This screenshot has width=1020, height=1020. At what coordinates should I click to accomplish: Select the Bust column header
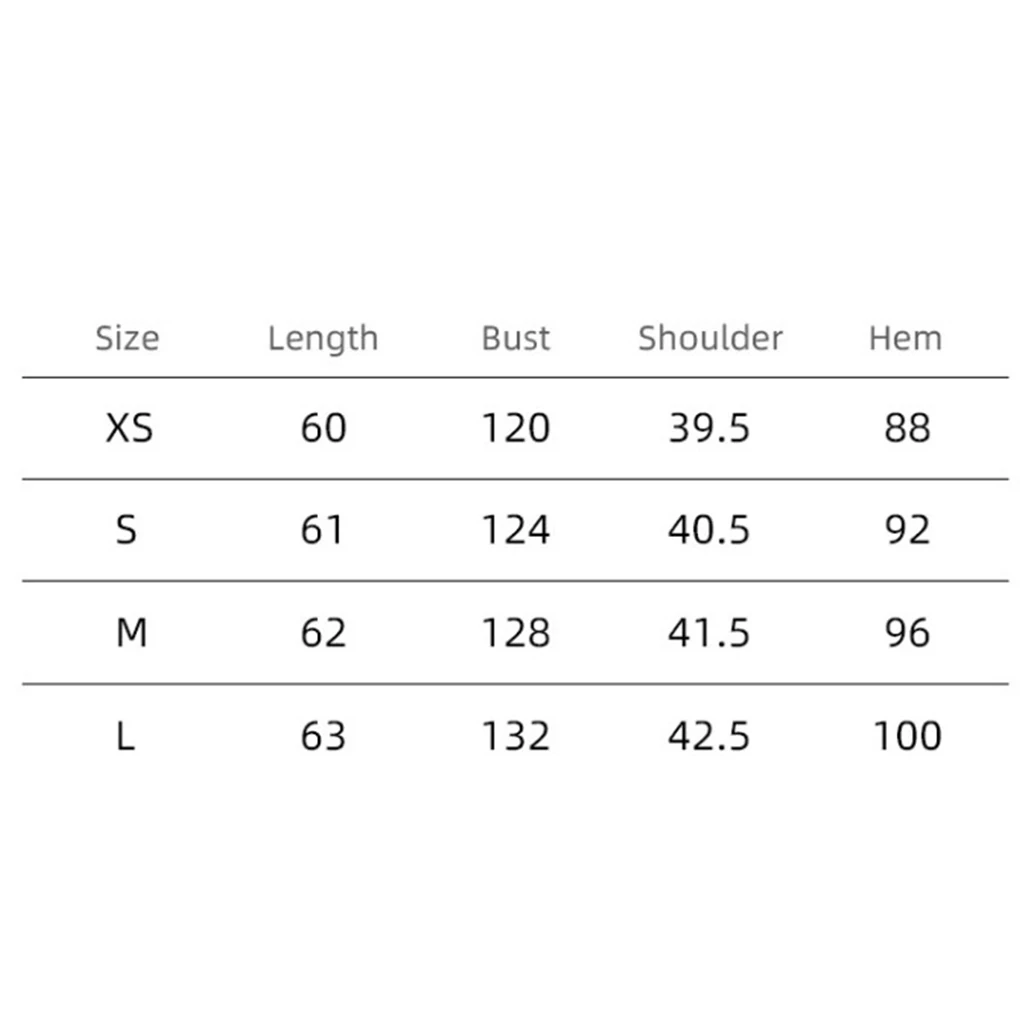point(515,339)
